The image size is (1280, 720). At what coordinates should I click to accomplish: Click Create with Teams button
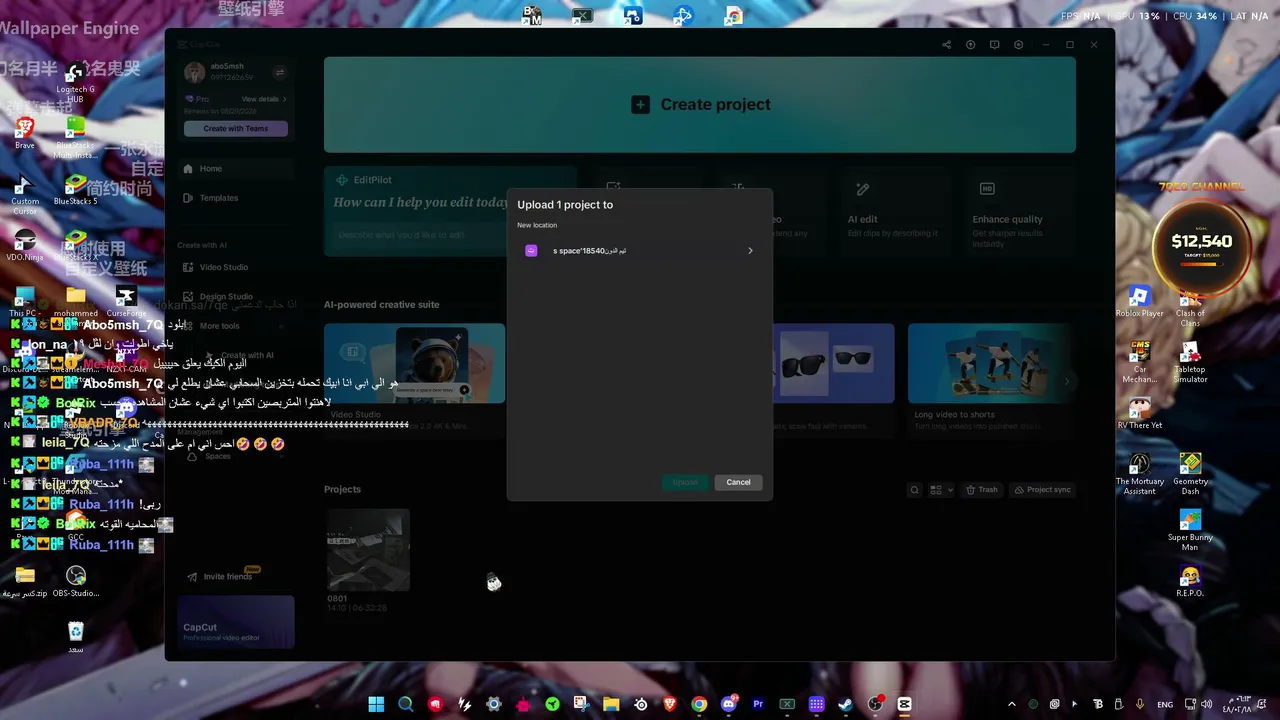[x=236, y=129]
